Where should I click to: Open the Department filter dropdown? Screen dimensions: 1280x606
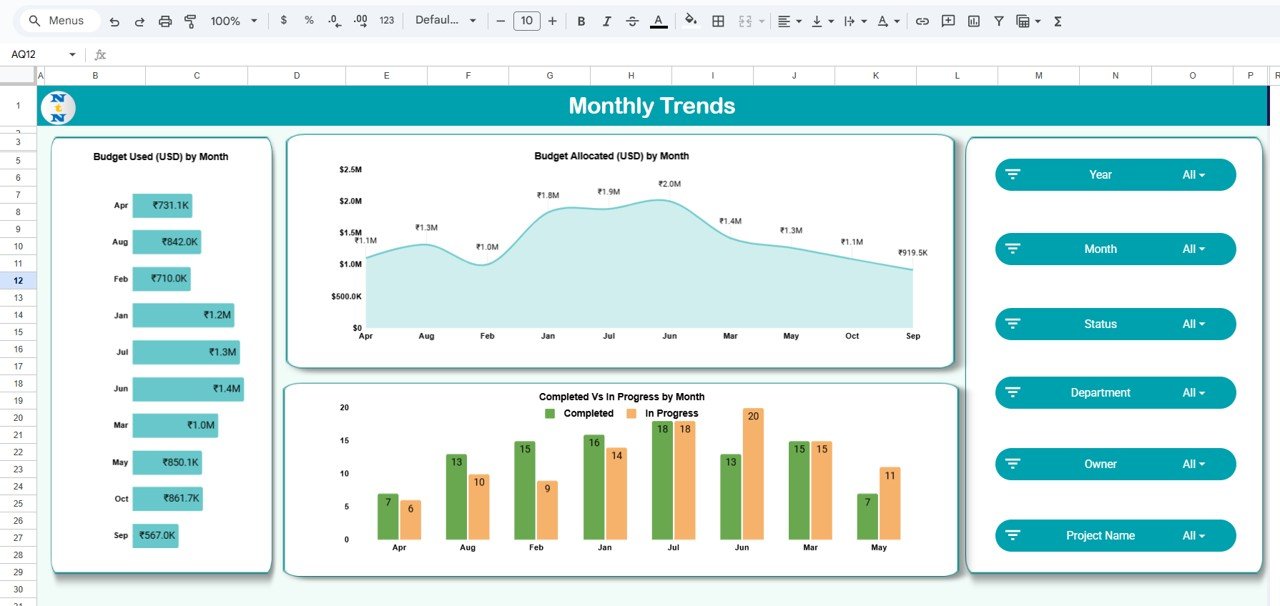point(1193,393)
